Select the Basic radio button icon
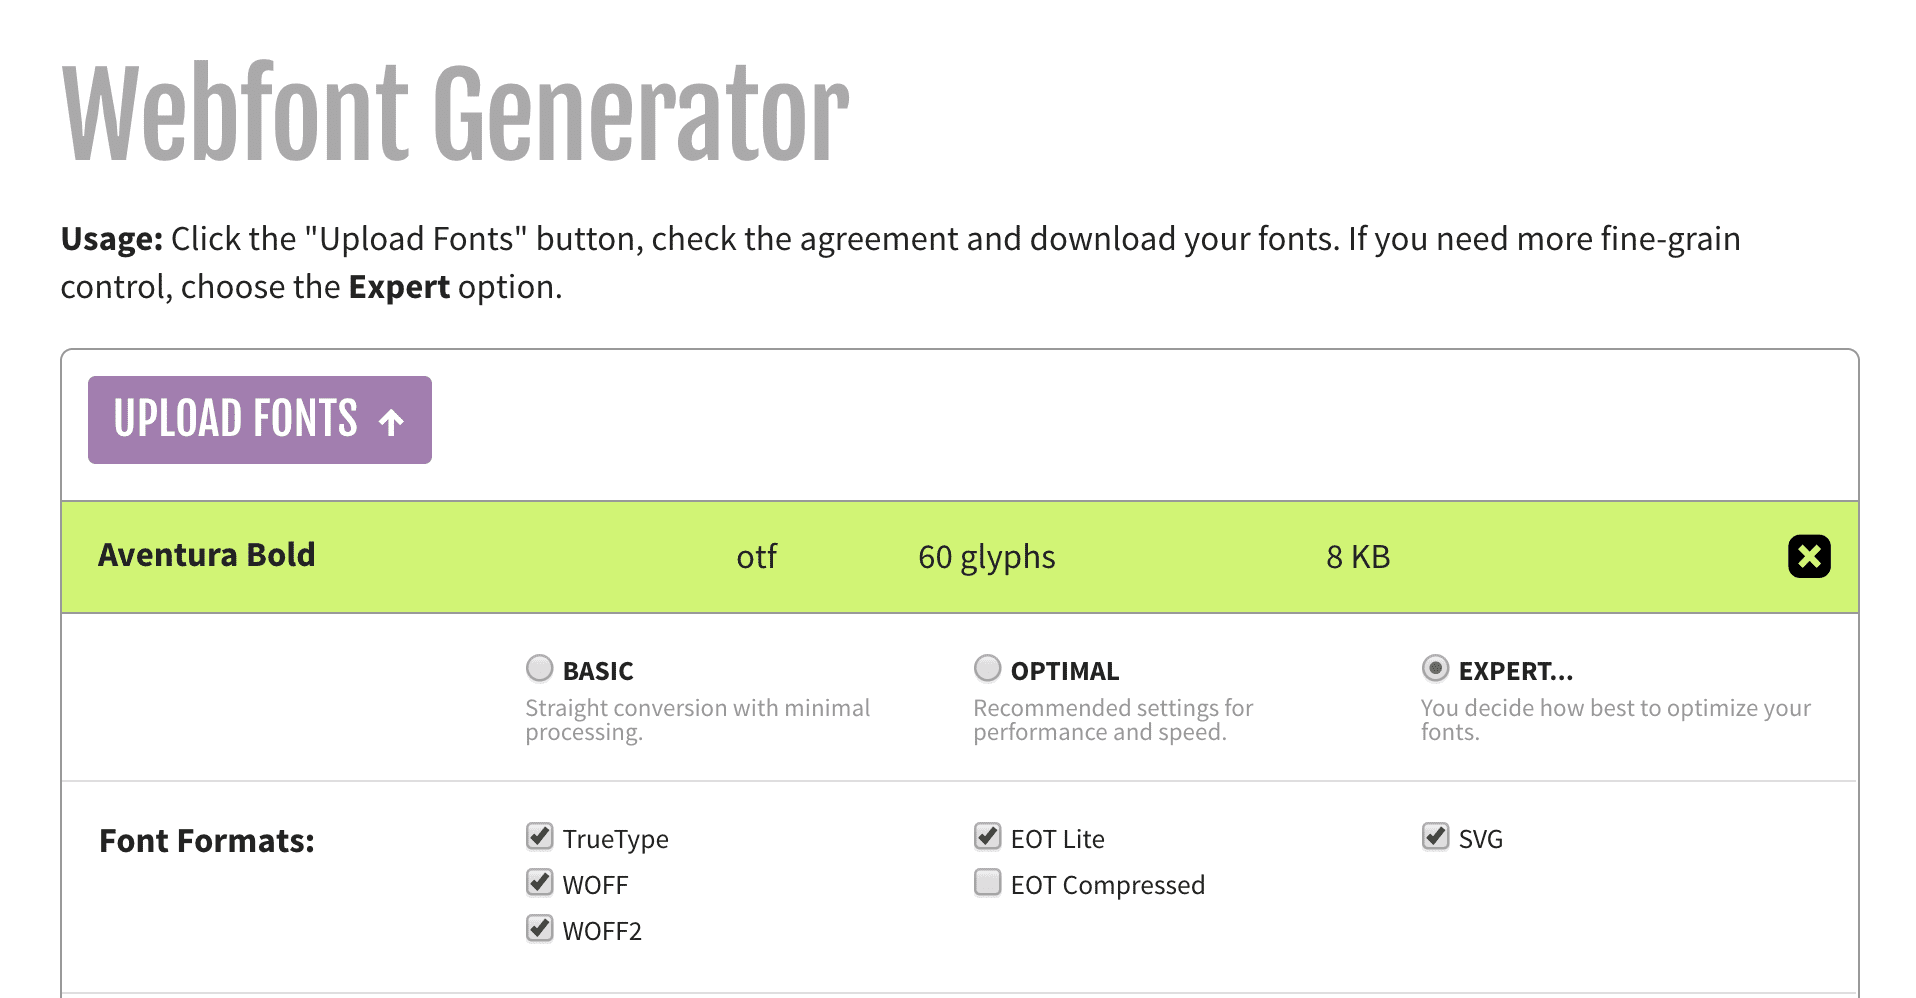 (538, 668)
